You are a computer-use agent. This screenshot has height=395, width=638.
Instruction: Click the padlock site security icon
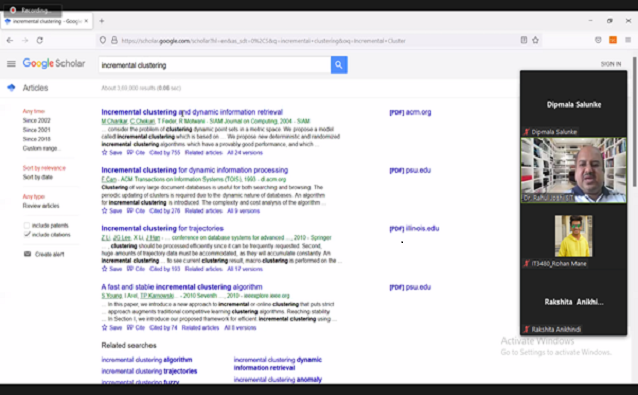pos(114,40)
